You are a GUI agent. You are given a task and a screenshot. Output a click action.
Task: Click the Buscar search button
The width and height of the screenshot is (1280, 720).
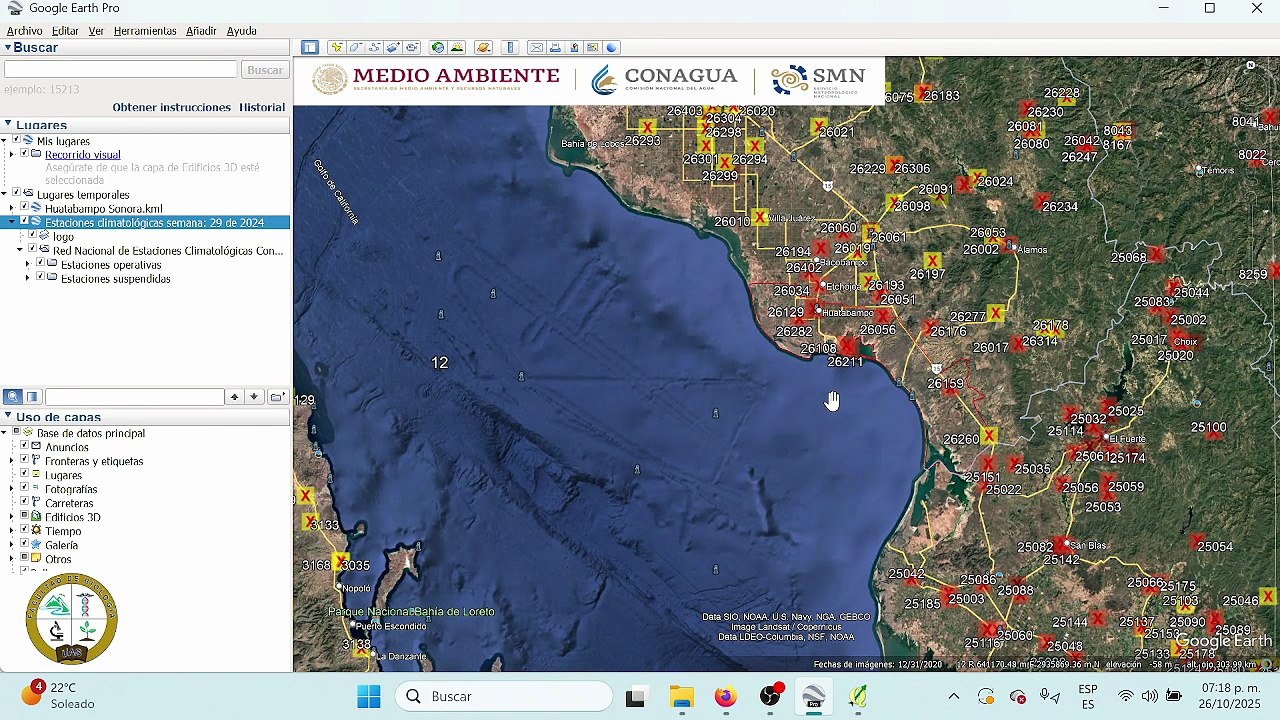point(265,69)
